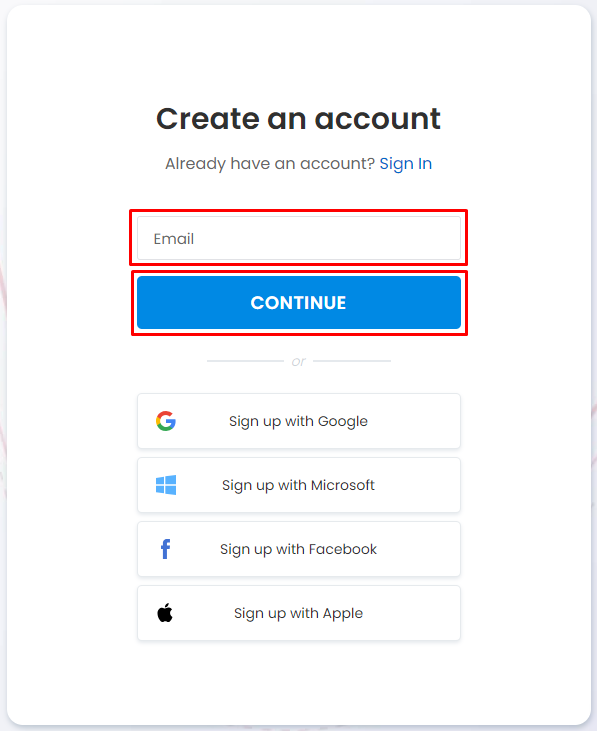
Task: Click the Facebook f logo icon
Action: [165, 549]
